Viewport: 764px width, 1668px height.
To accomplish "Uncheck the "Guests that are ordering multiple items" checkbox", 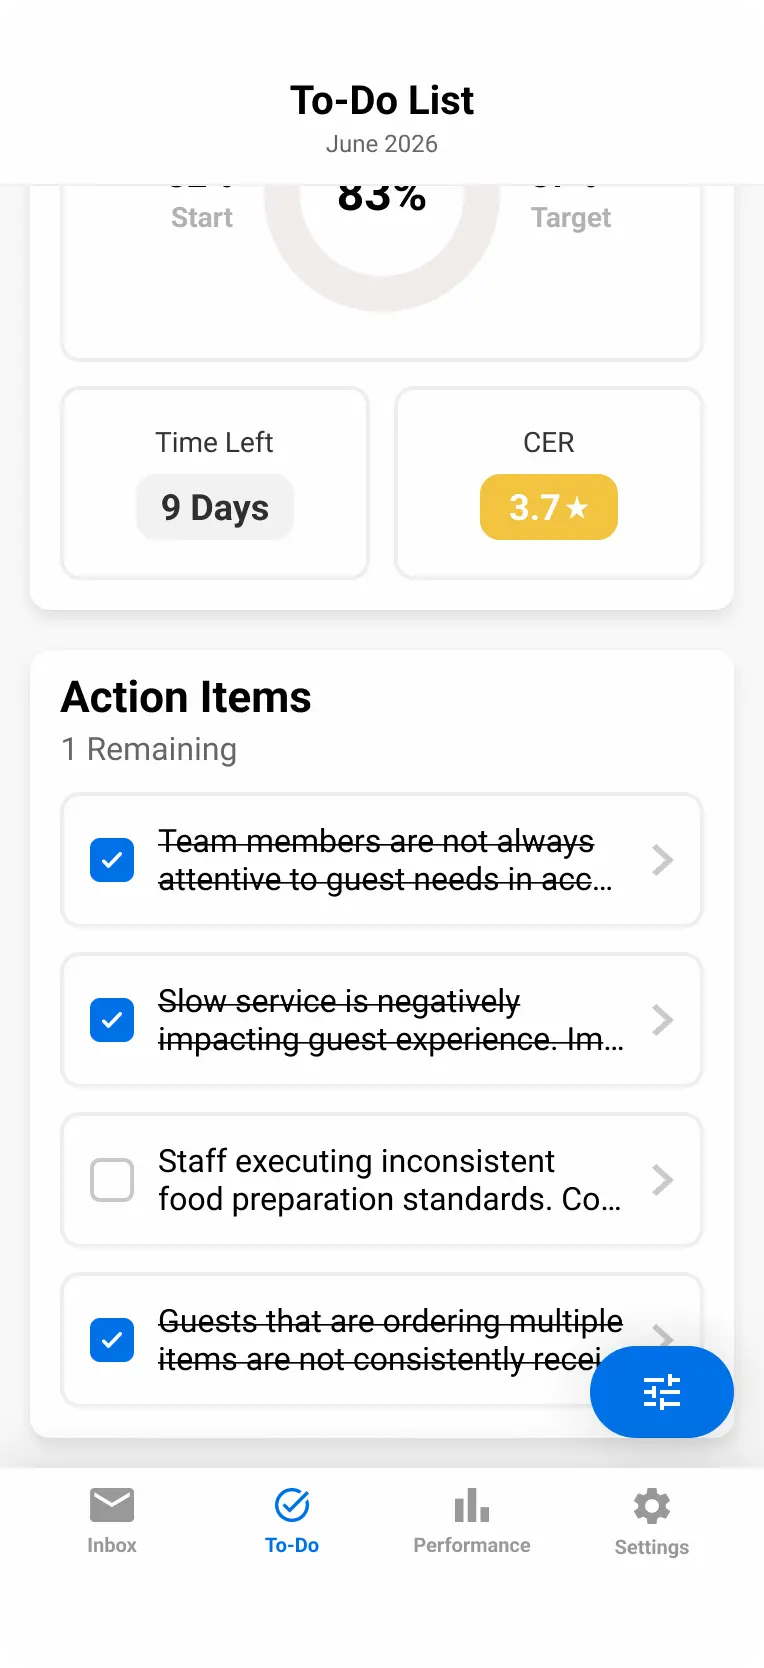I will (x=112, y=1340).
